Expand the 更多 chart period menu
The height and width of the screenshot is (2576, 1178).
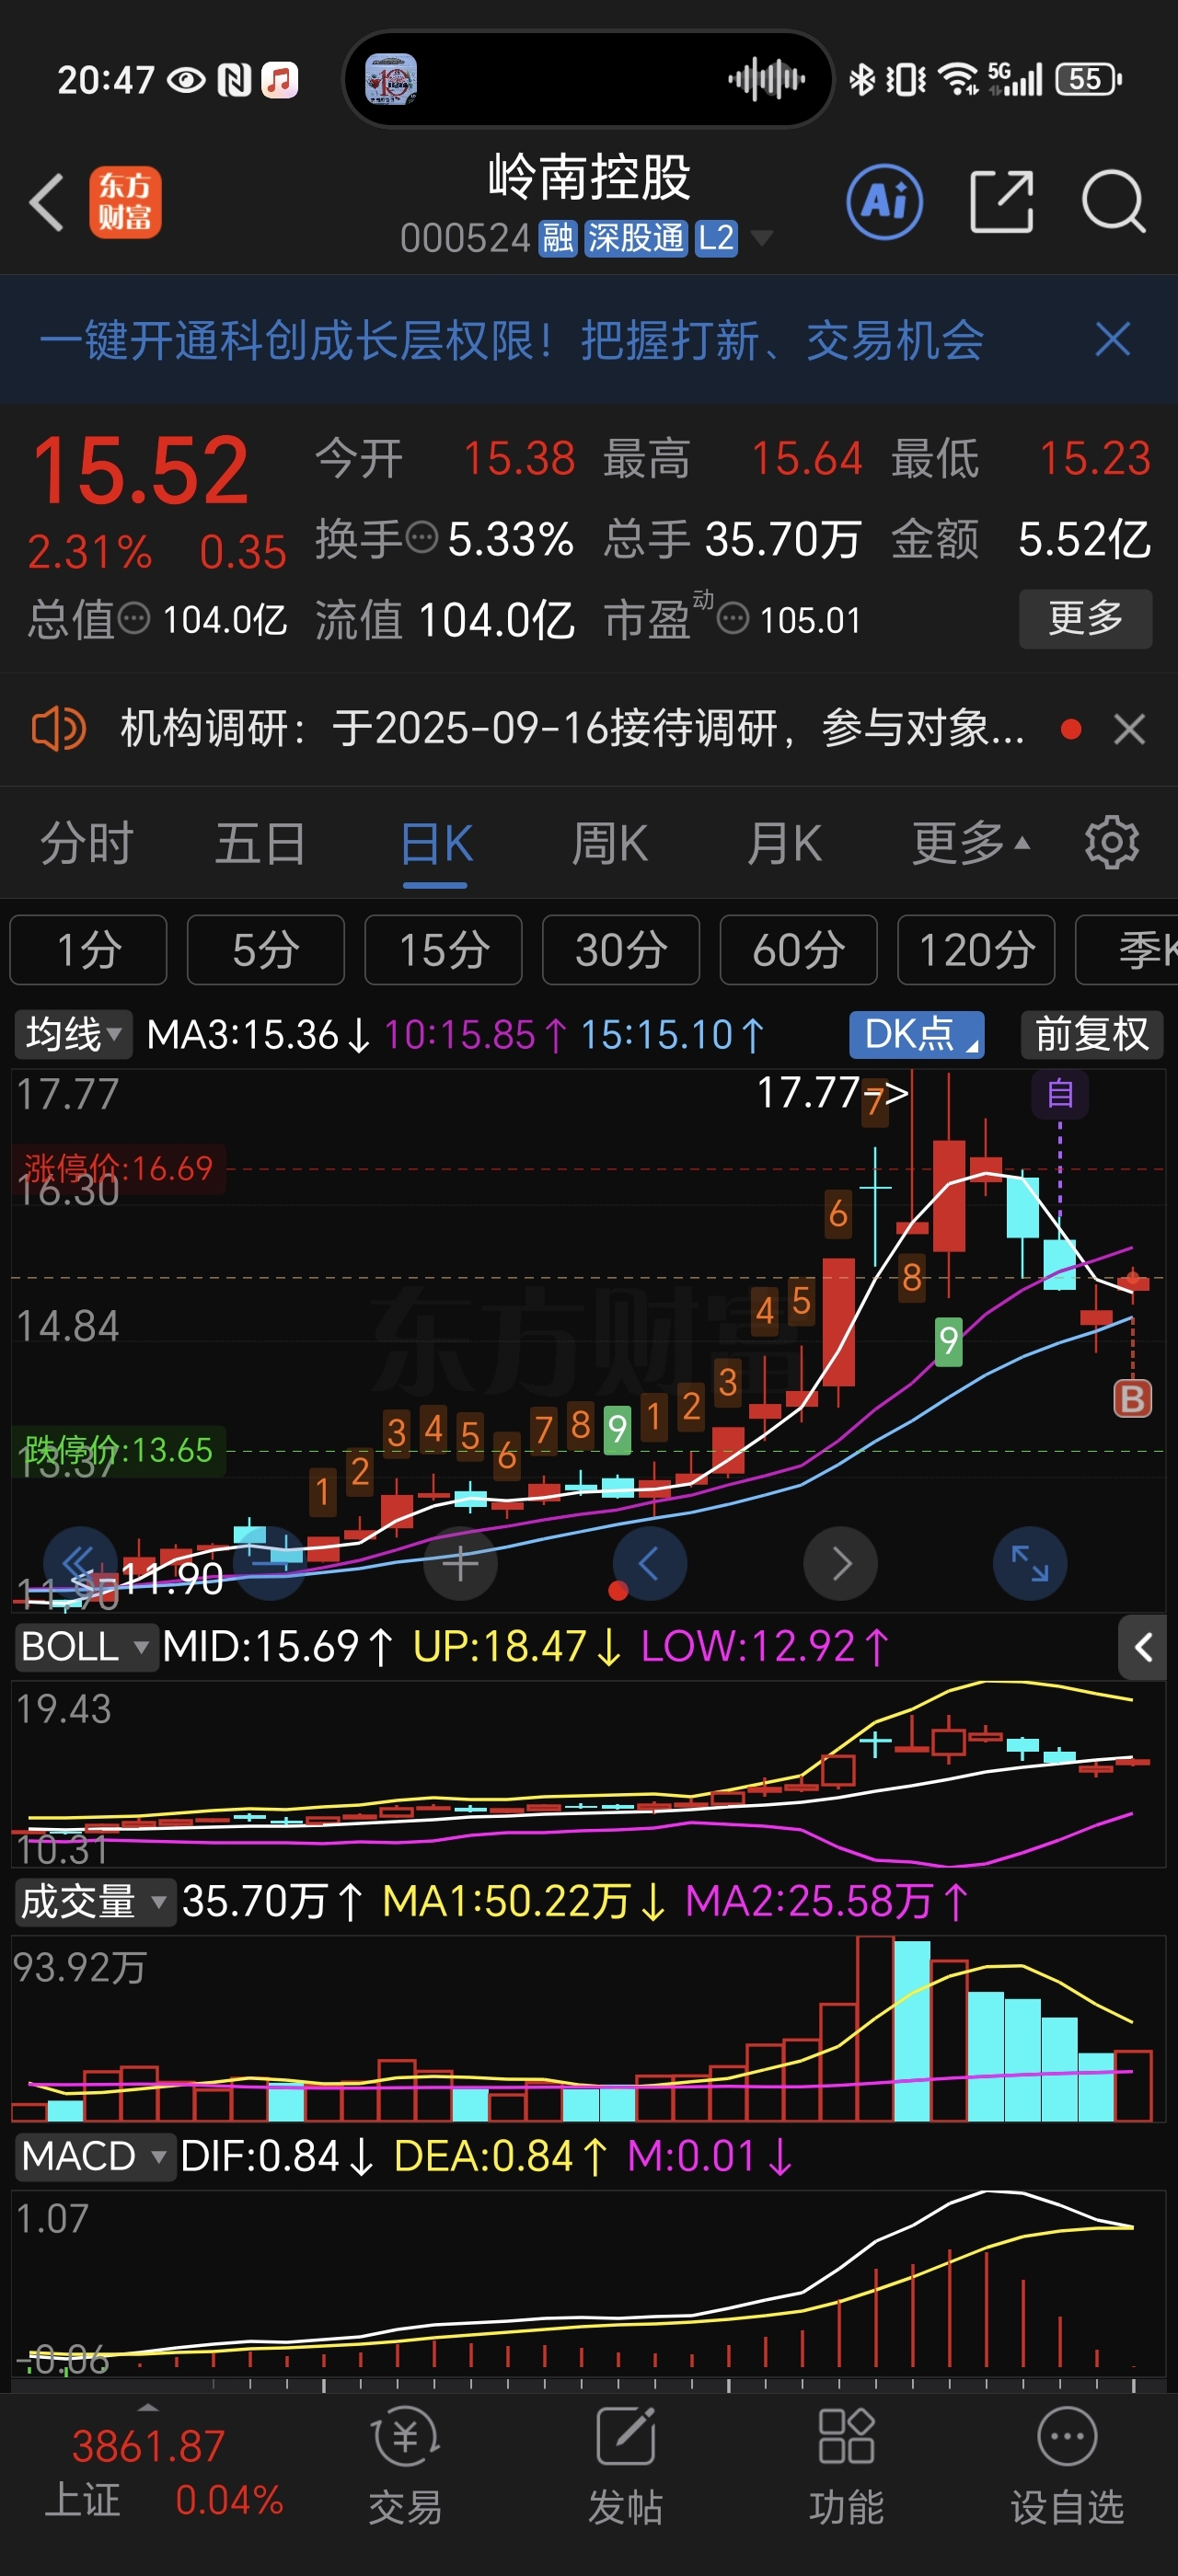[x=970, y=843]
